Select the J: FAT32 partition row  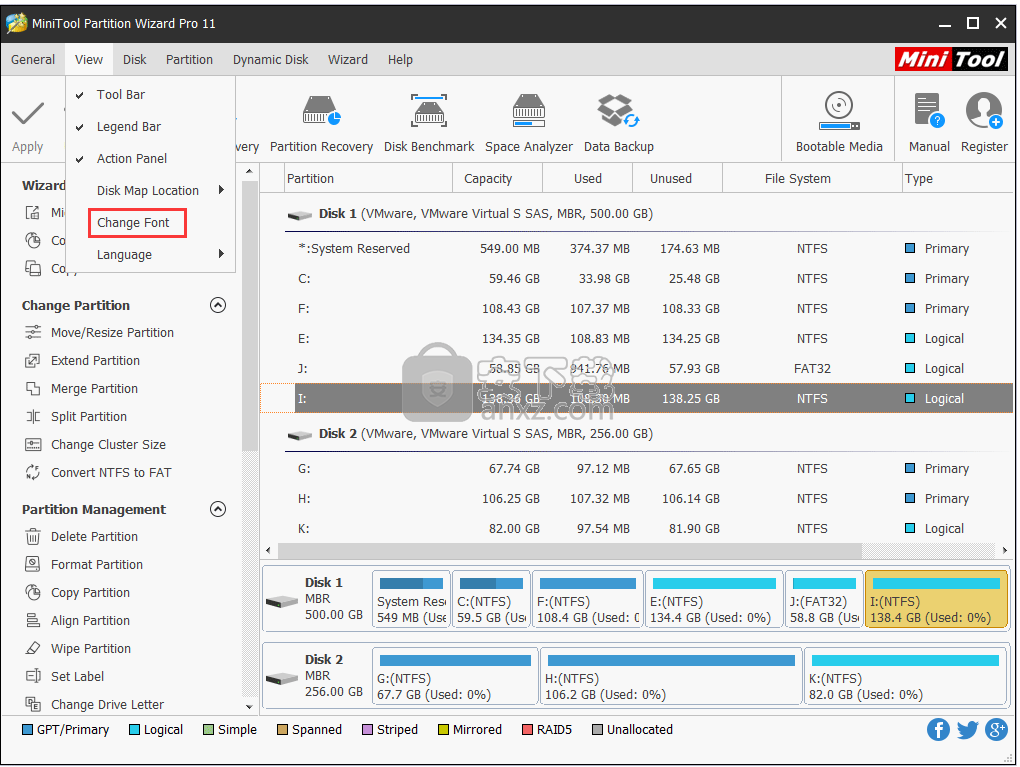pyautogui.click(x=637, y=368)
